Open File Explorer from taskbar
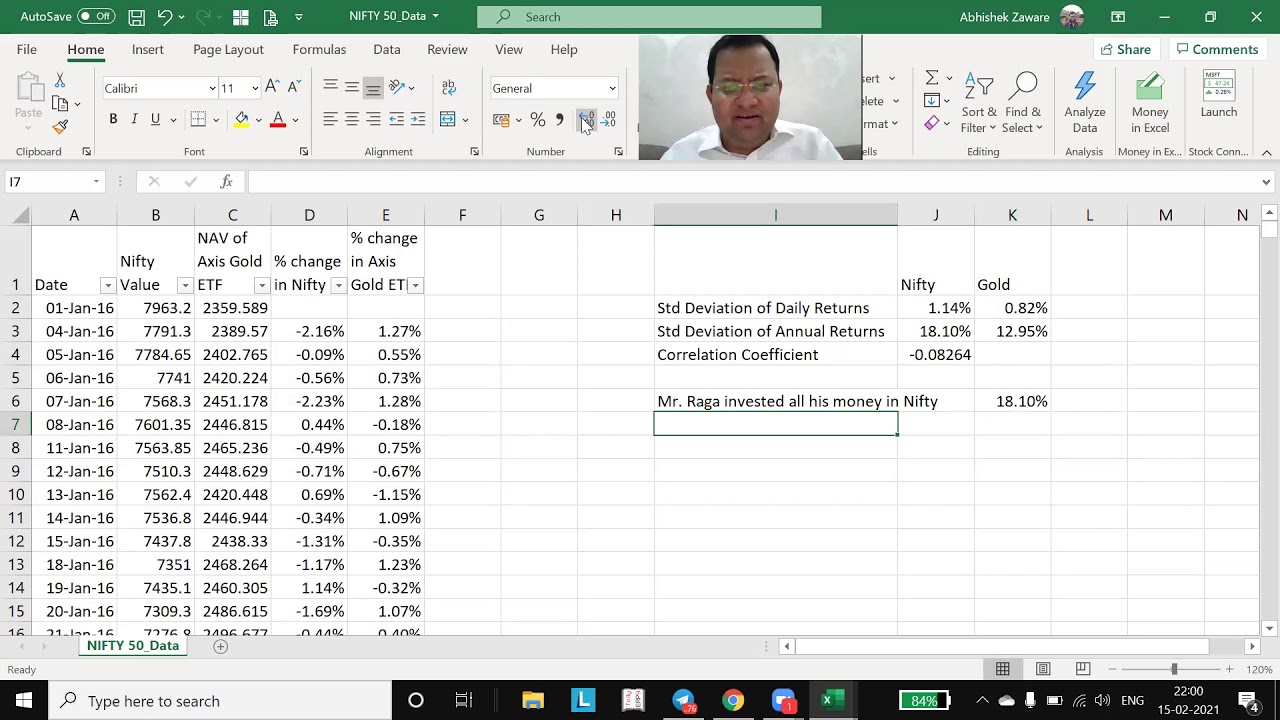Screen dimensions: 1280x720 533,701
